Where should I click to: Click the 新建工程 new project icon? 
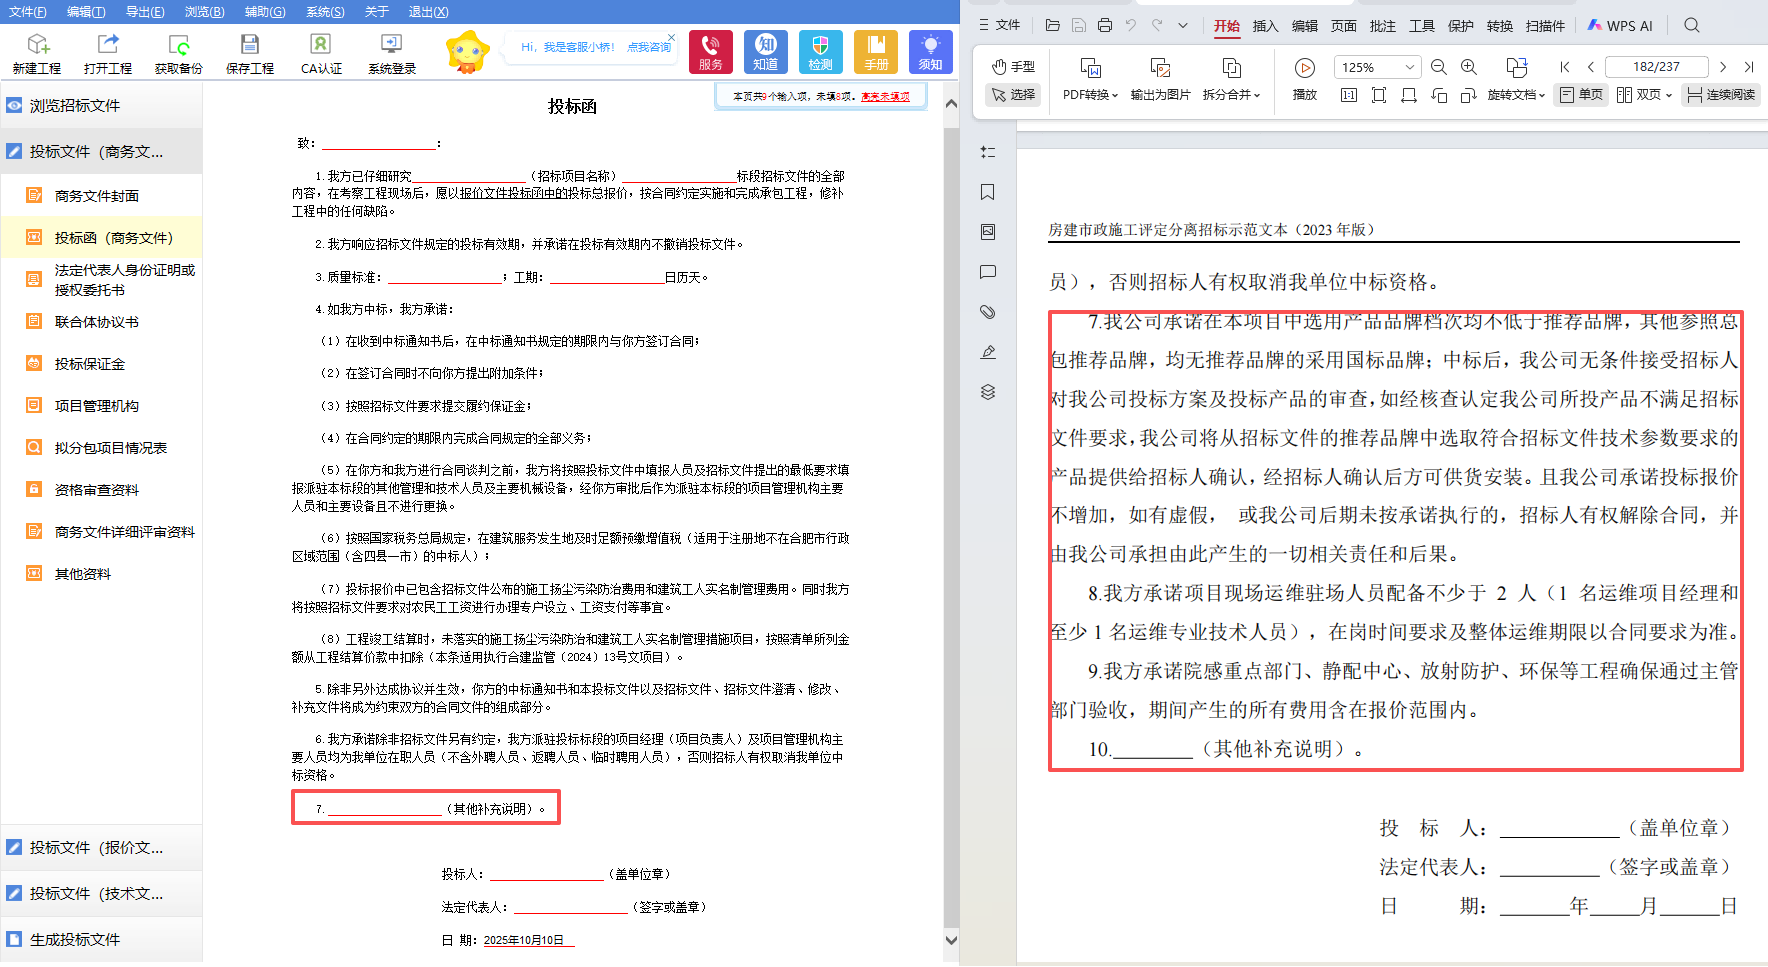(x=37, y=52)
